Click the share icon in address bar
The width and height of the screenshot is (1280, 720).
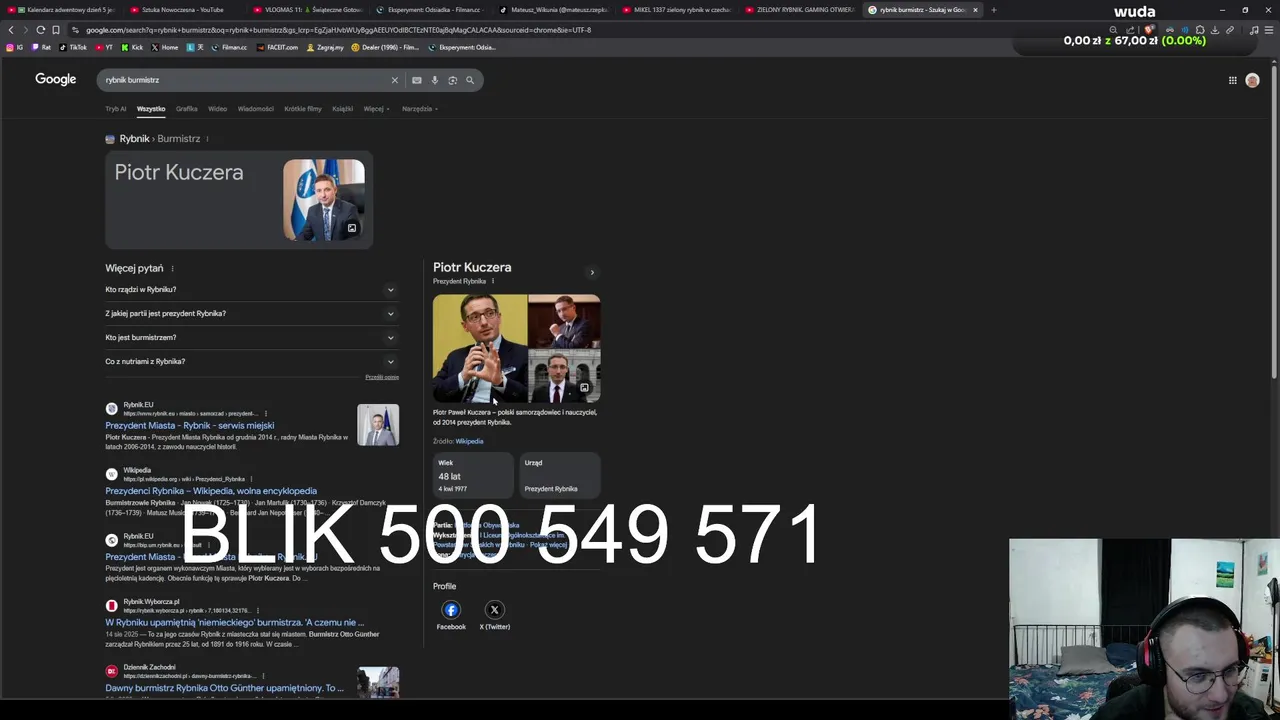tap(1130, 30)
